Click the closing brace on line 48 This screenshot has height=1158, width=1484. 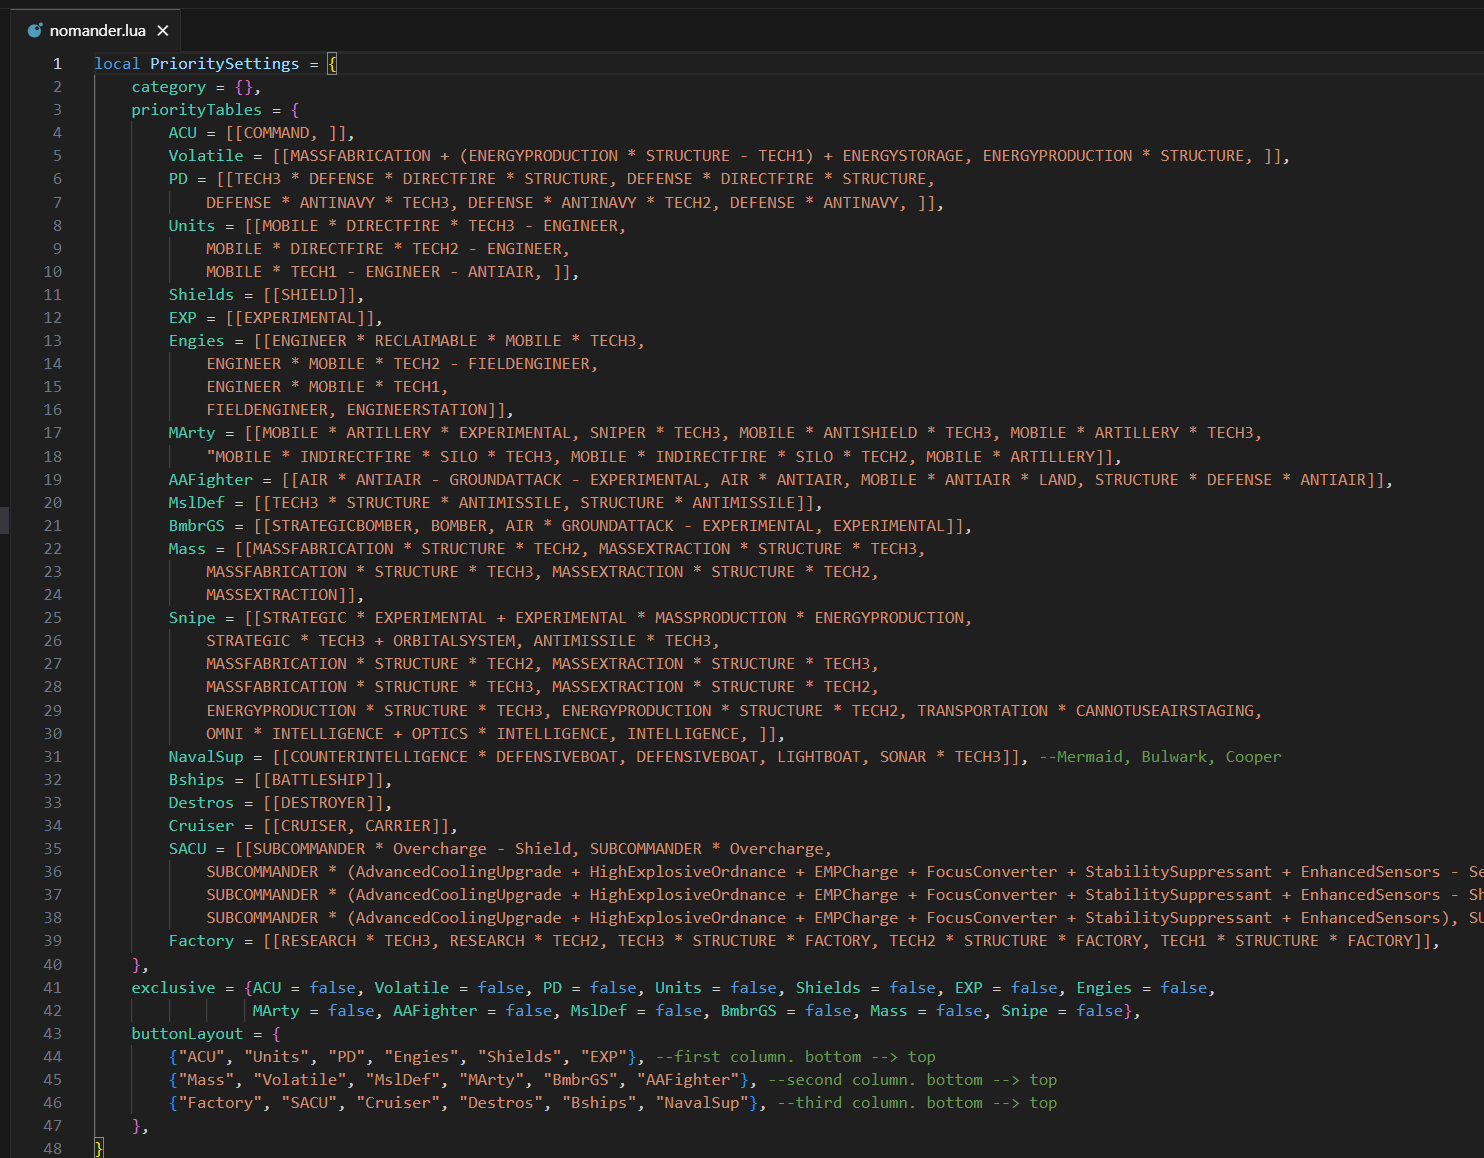(98, 1148)
